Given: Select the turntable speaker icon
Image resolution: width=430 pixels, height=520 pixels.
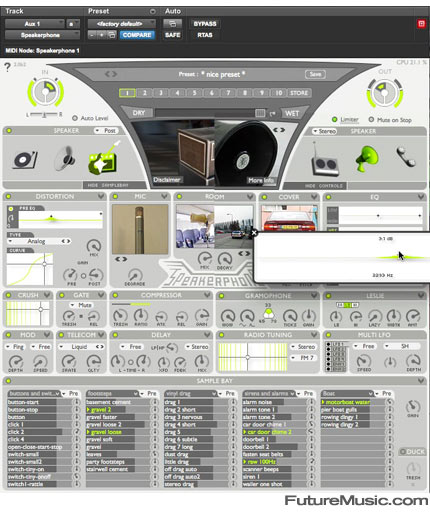Looking at the screenshot, I should click(x=25, y=159).
